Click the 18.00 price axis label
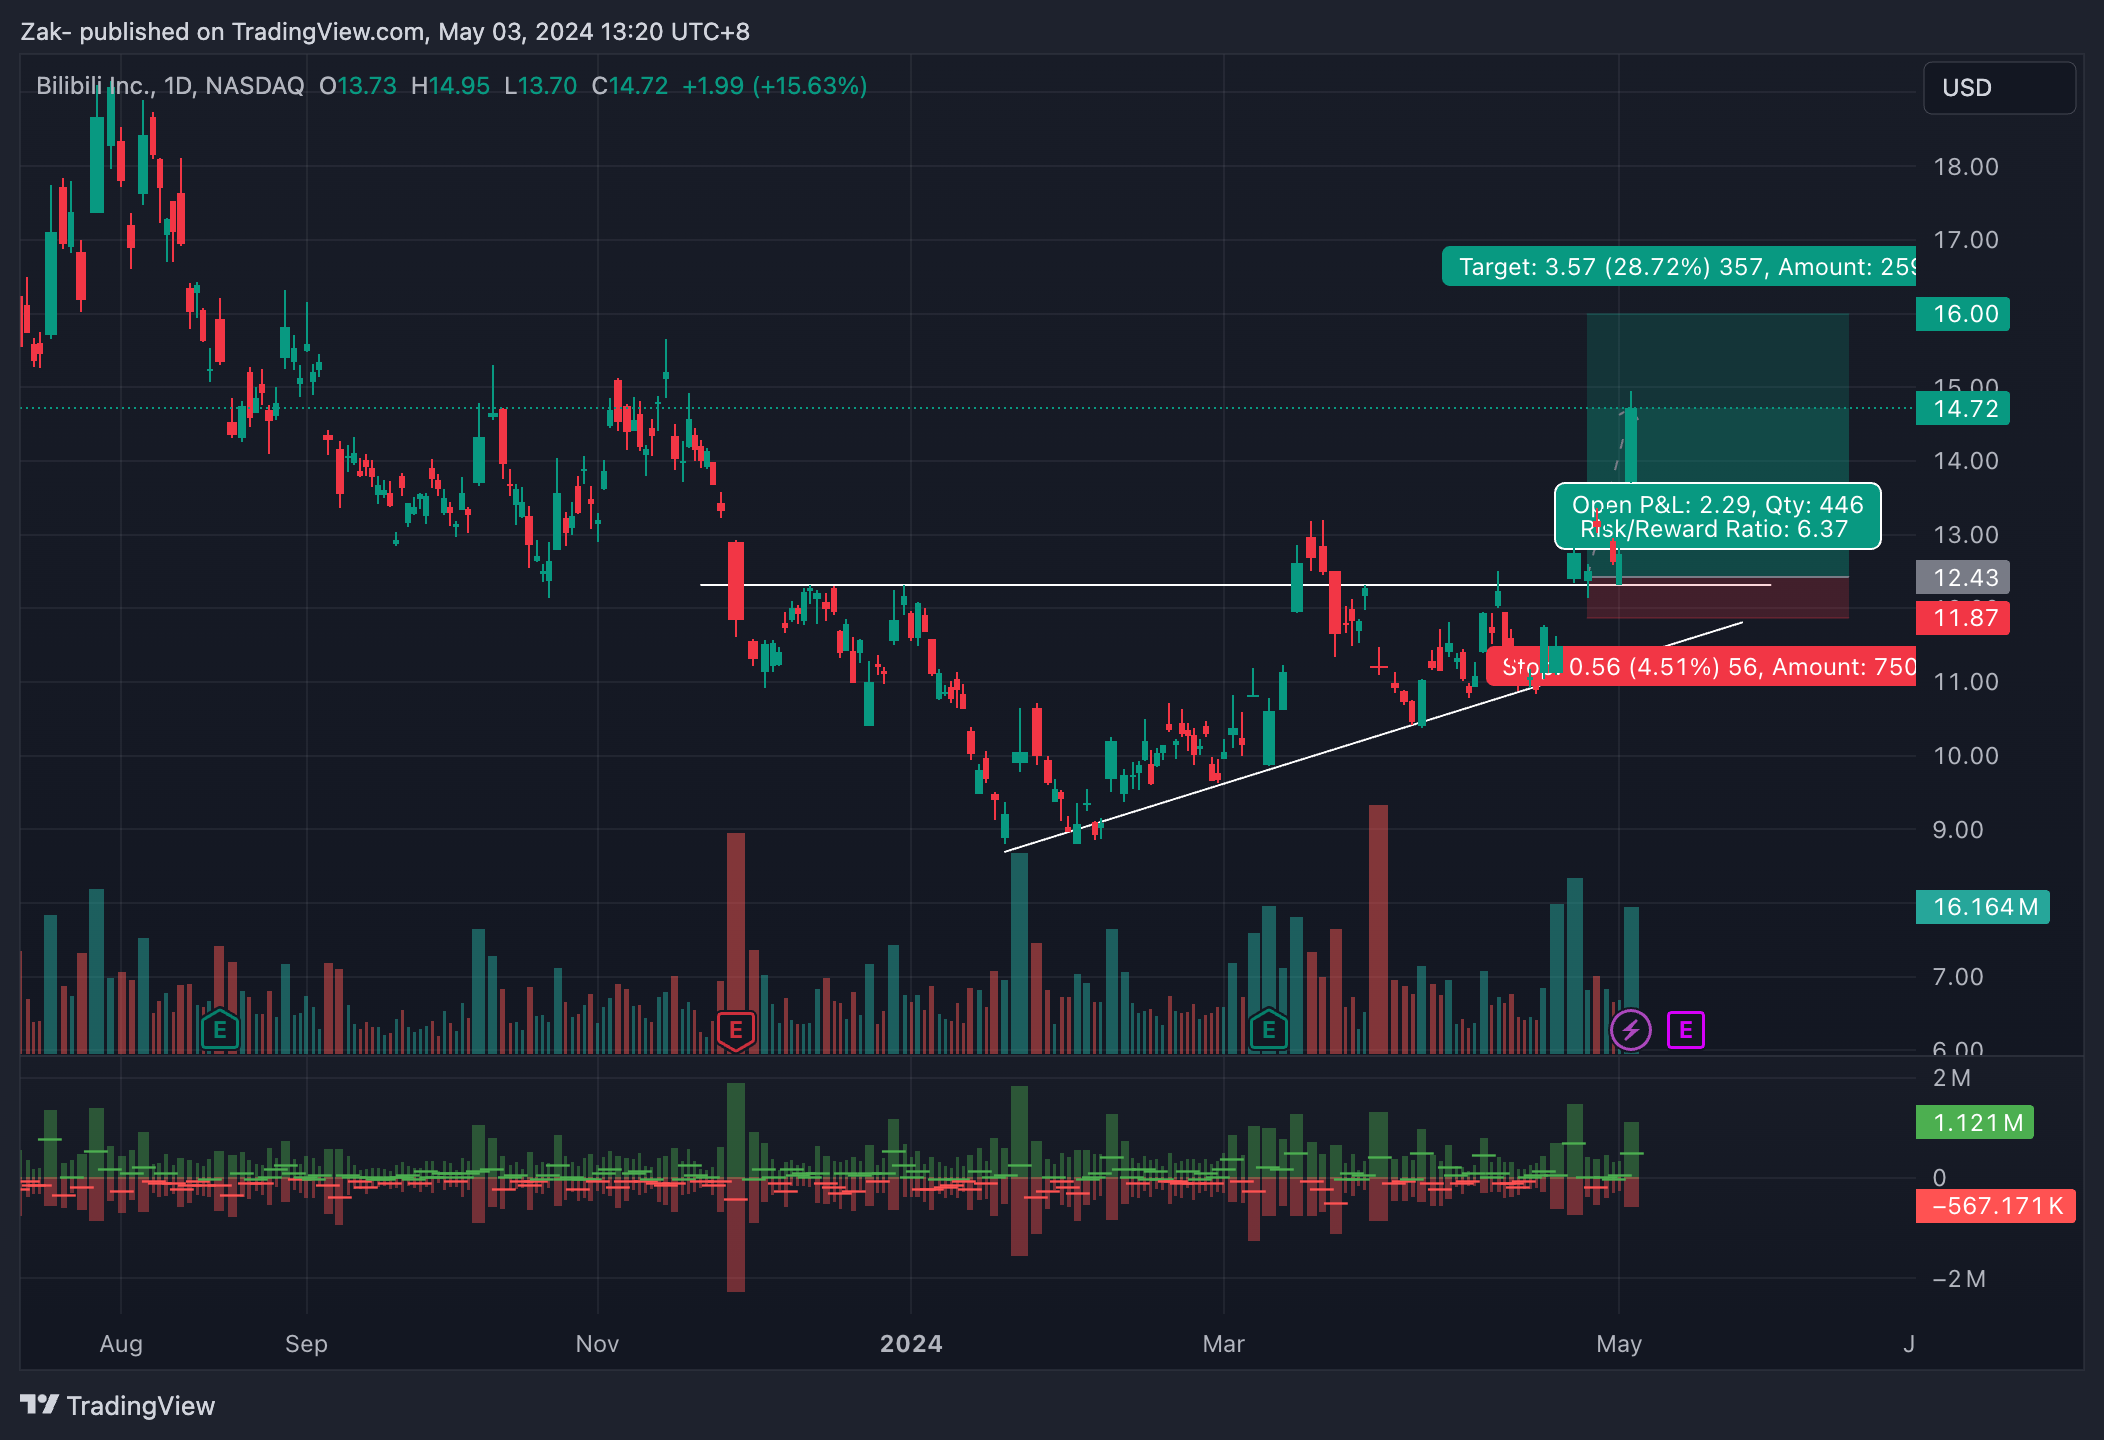The image size is (2104, 1440). [1966, 167]
